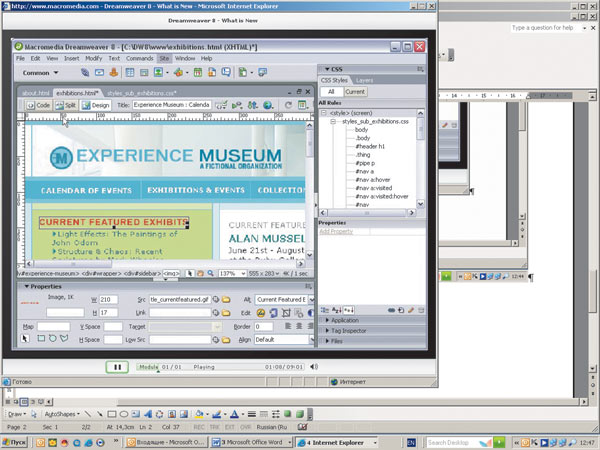Viewport: 600px width, 450px height.
Task: Click the Pointer Hotspot arrow tool
Action: (25, 339)
